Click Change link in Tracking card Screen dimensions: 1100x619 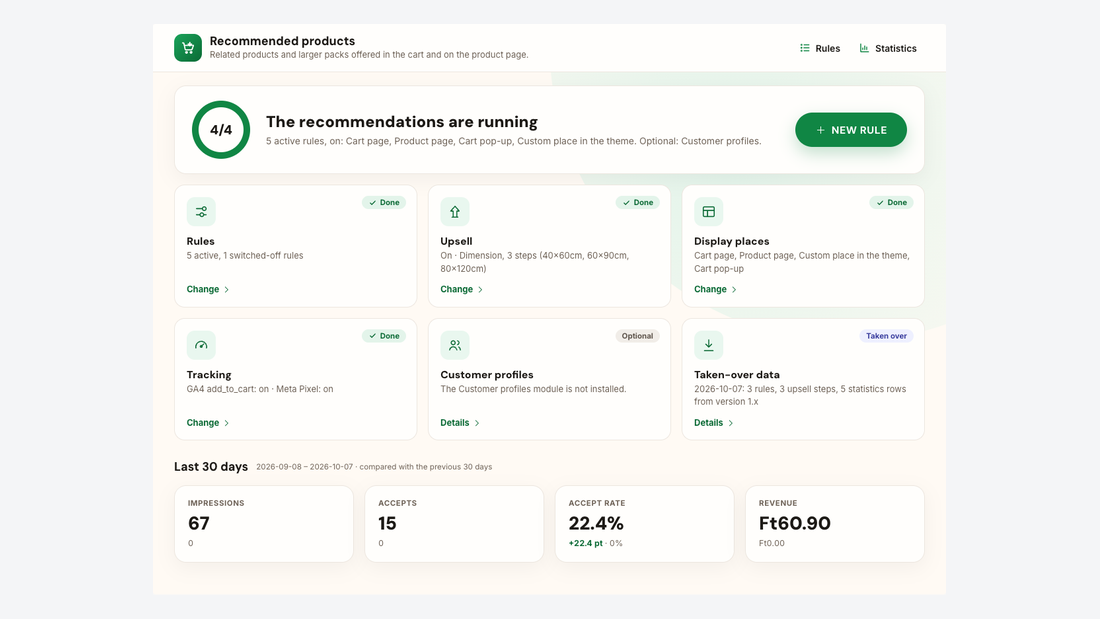point(208,422)
